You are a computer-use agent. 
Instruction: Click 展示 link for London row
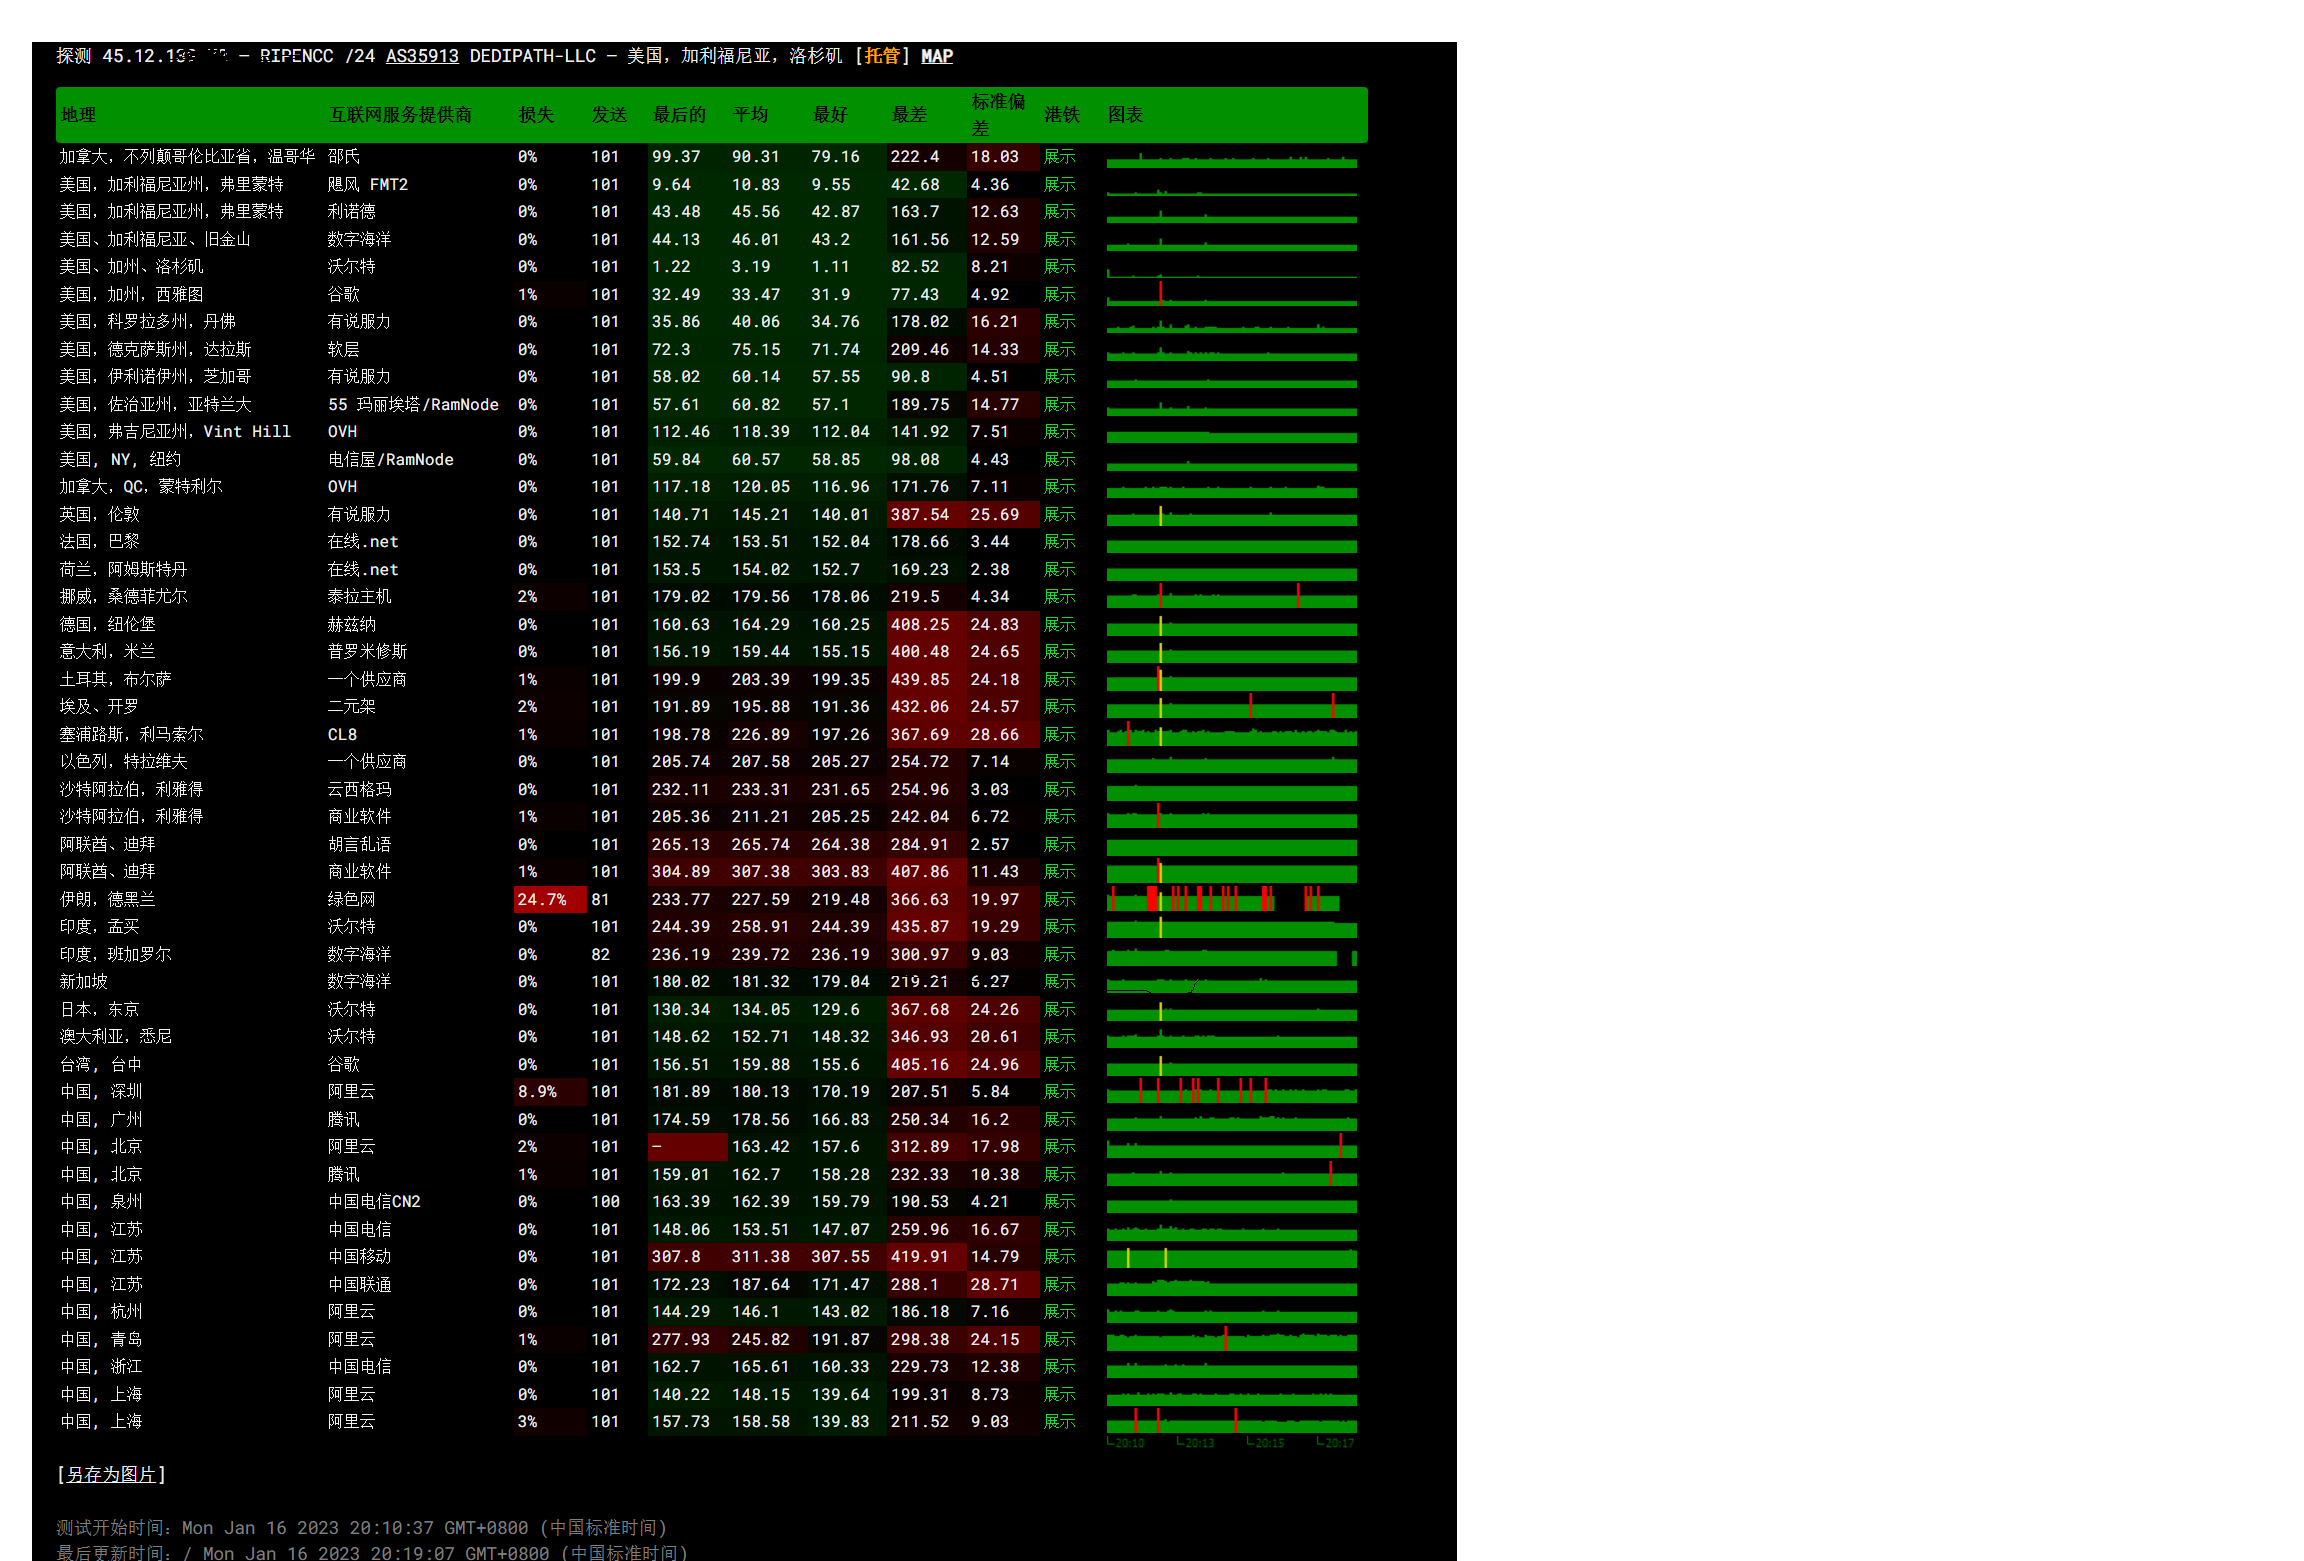pos(1059,514)
